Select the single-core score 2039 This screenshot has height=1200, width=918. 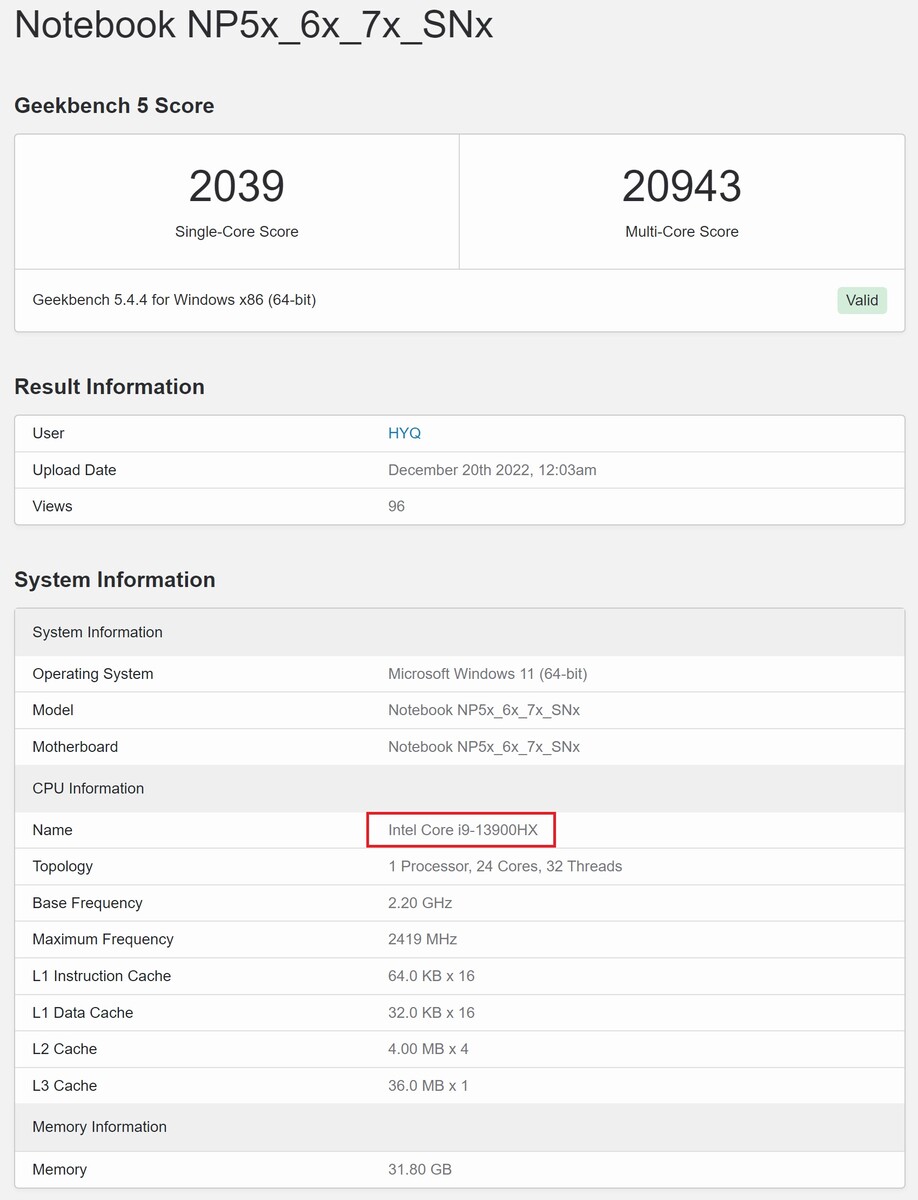coord(237,186)
